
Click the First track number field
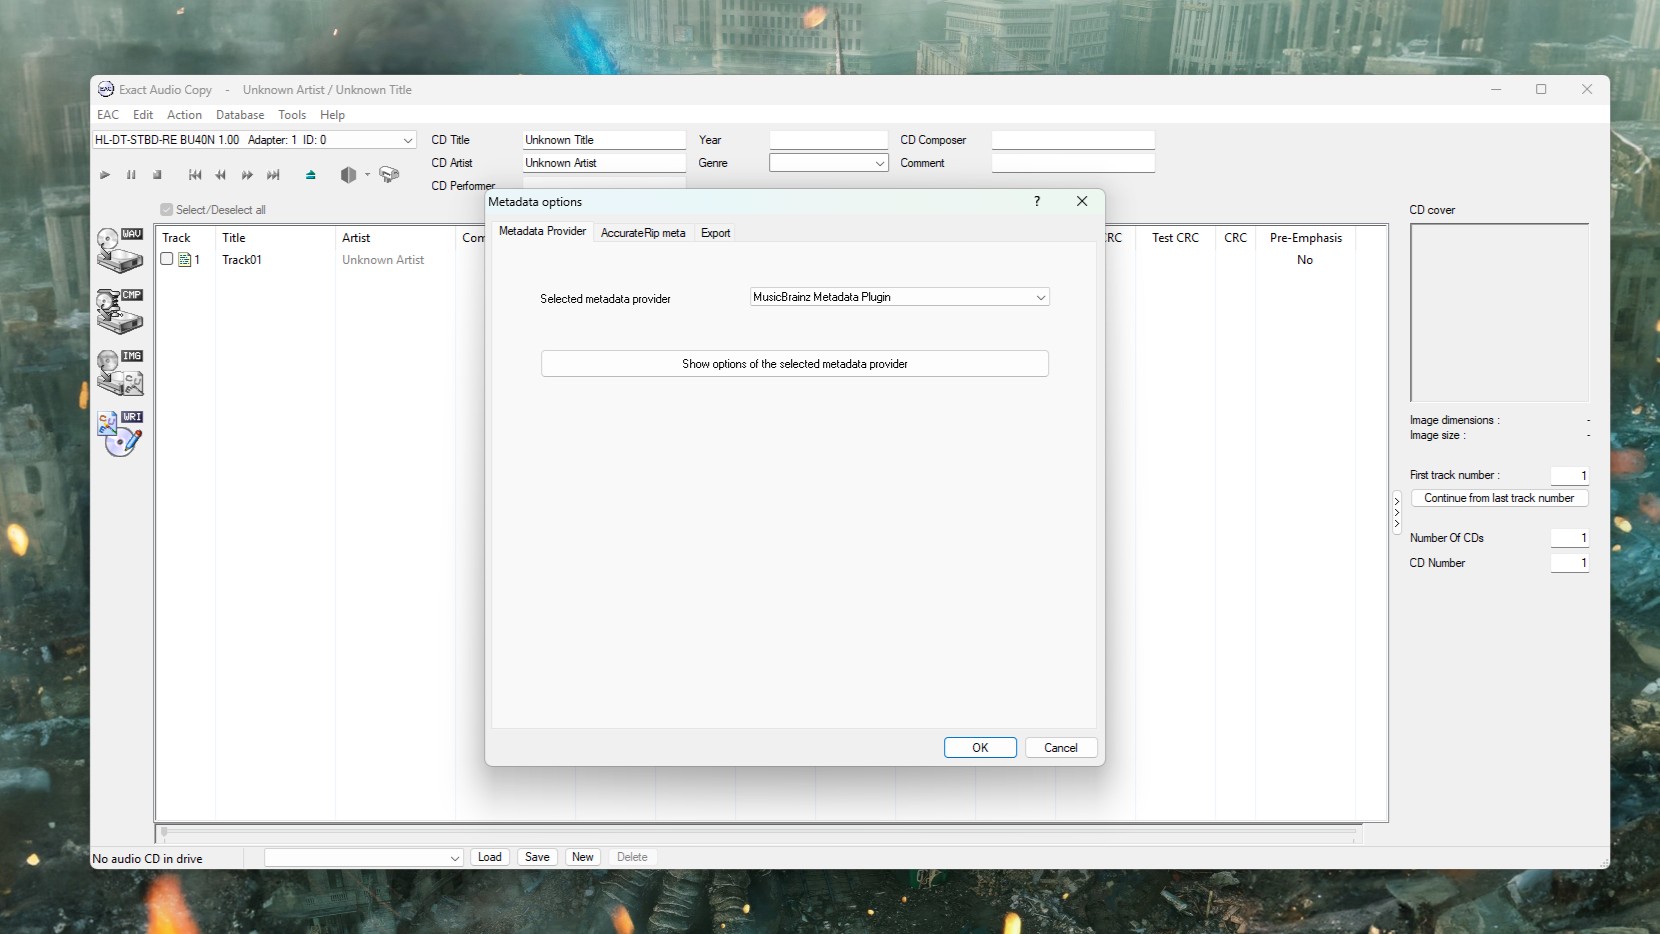[1569, 476]
